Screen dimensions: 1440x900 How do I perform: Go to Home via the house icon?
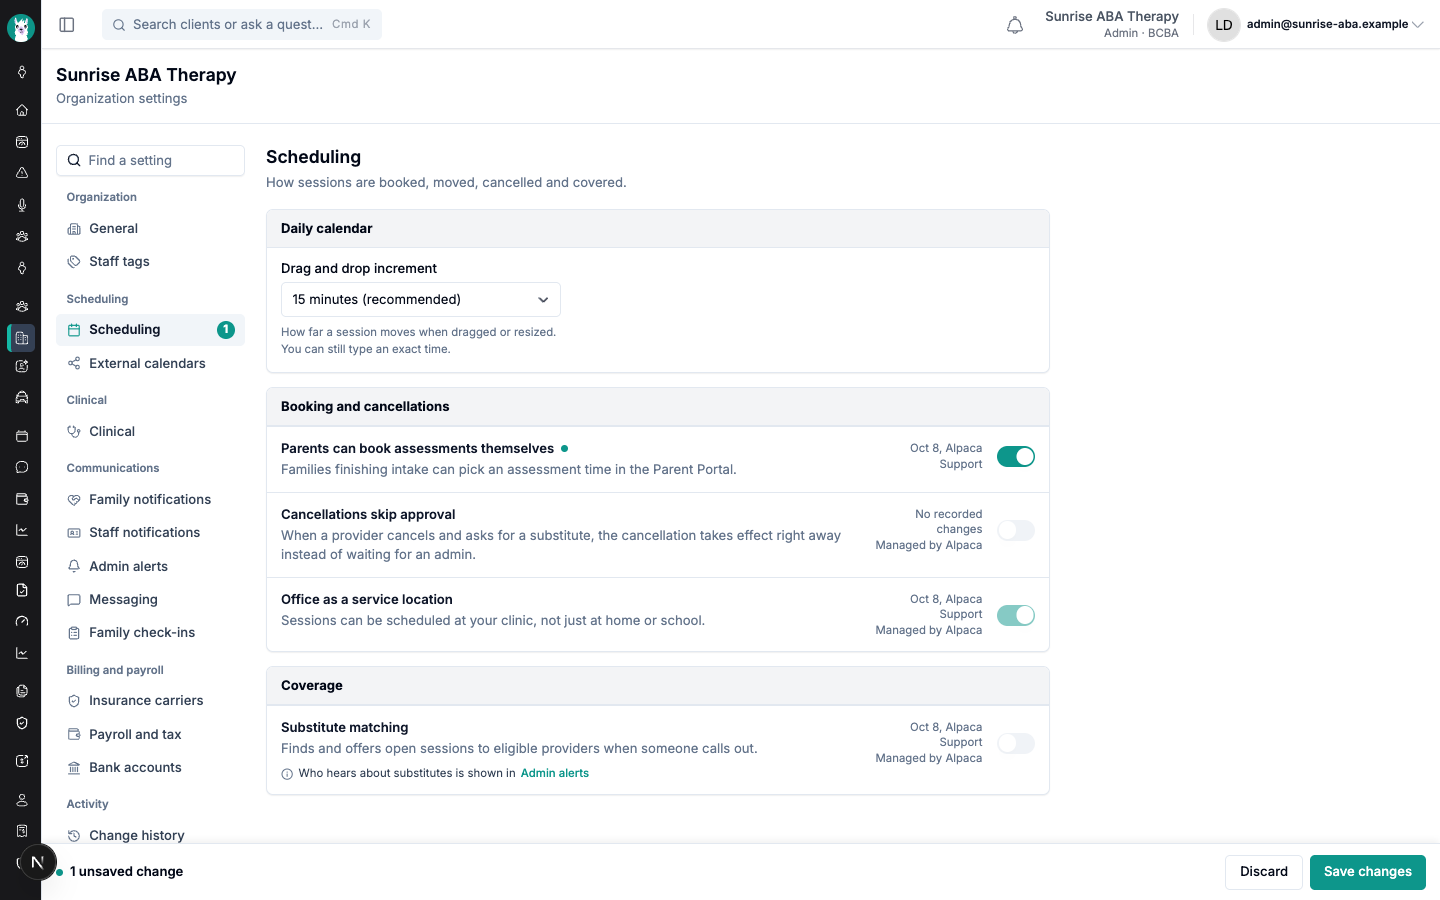point(21,110)
